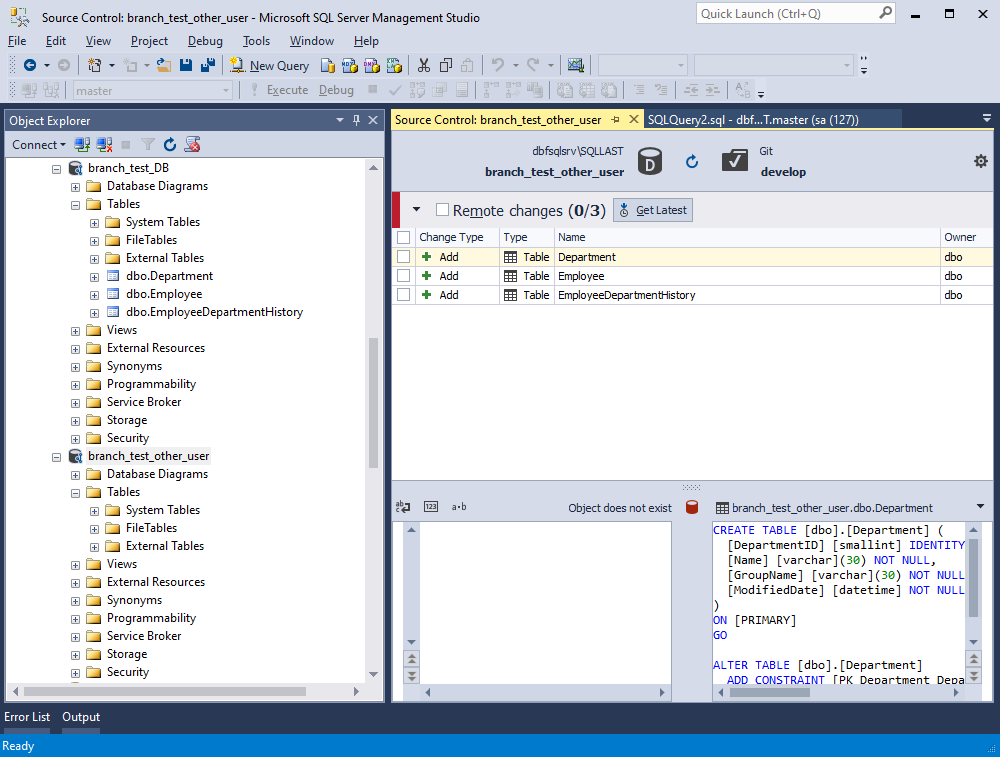The image size is (1000, 757).
Task: Toggle the whitespace a·b compare option
Action: (x=459, y=507)
